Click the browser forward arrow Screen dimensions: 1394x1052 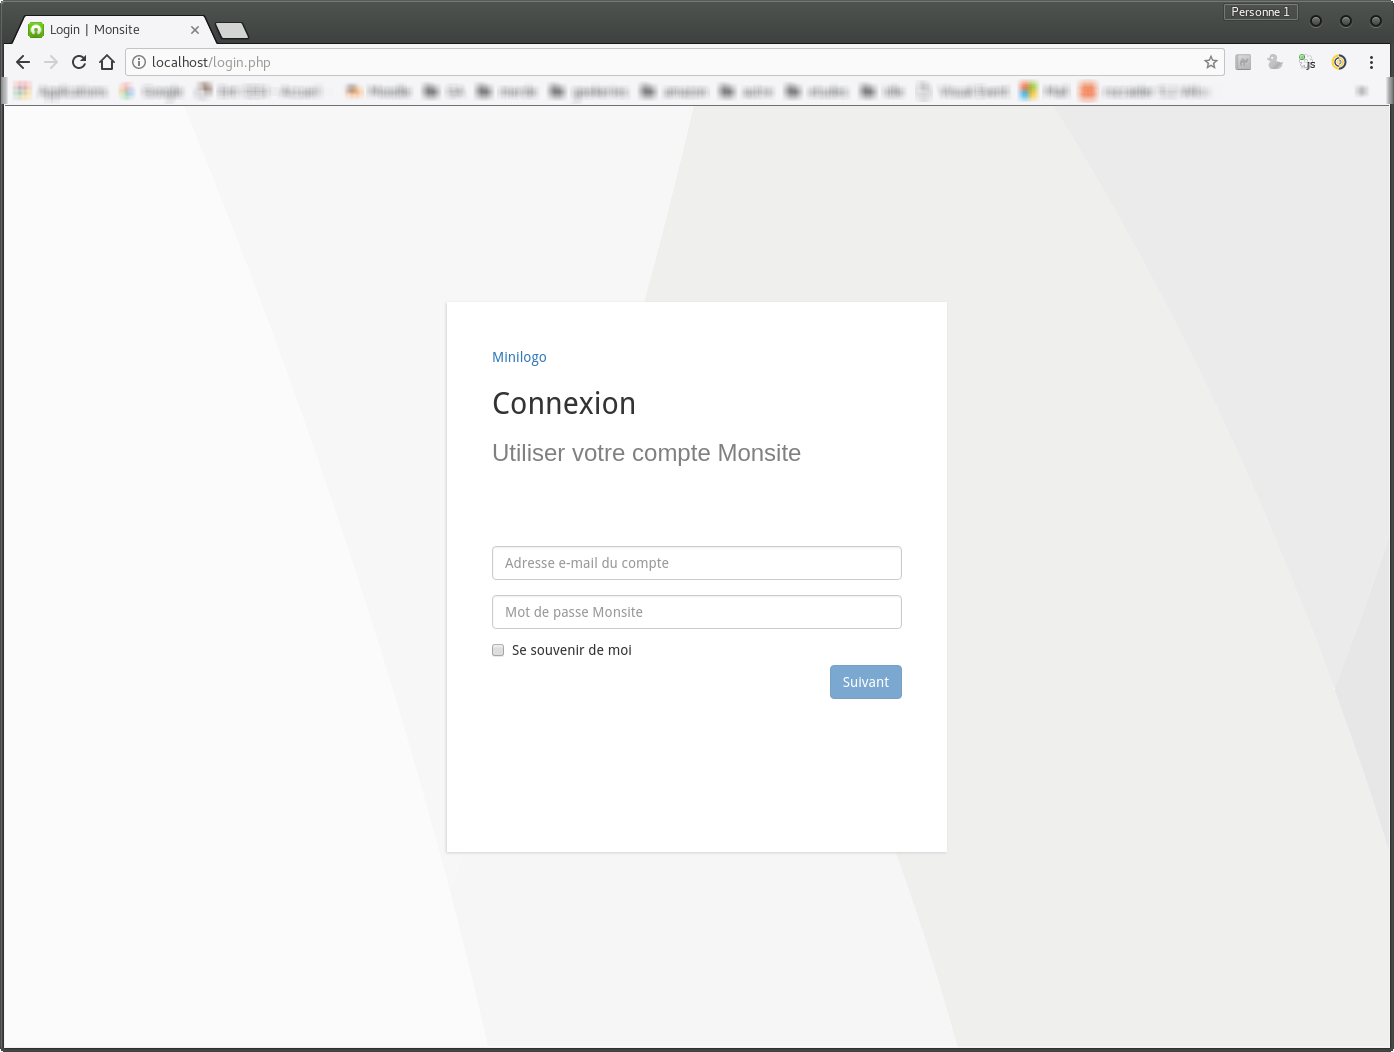[x=51, y=62]
